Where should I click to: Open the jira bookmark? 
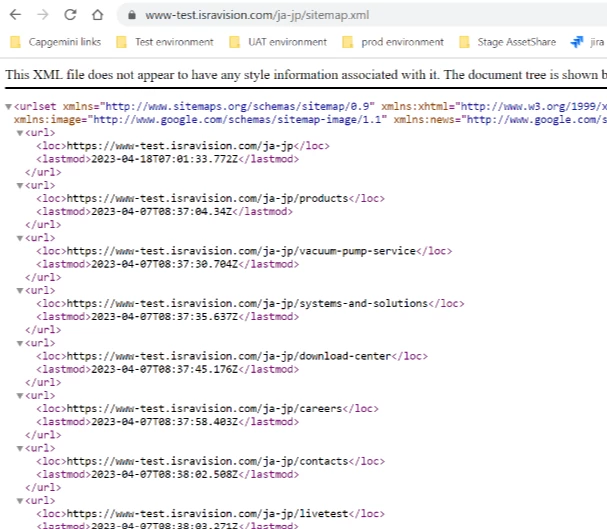588,42
